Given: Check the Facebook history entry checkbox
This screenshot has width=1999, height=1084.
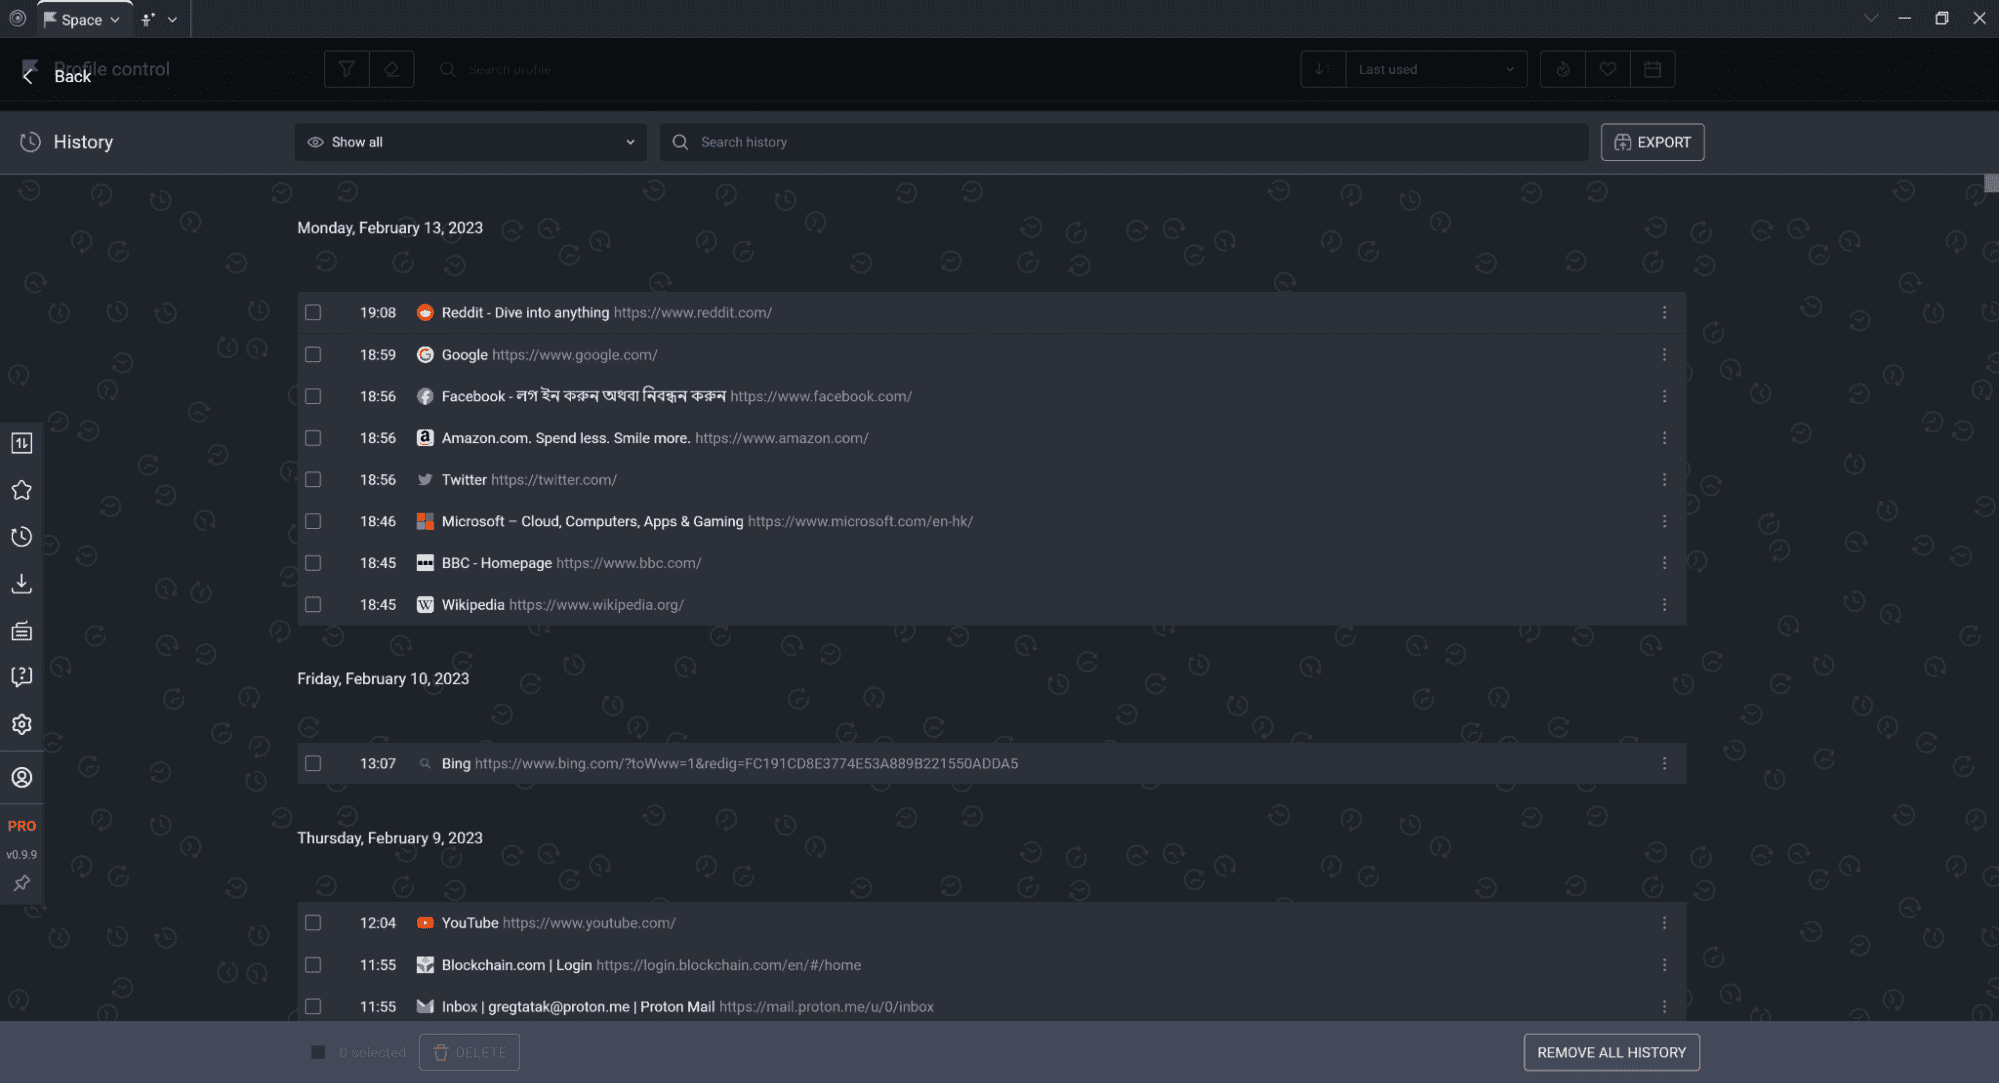Looking at the screenshot, I should click(313, 397).
